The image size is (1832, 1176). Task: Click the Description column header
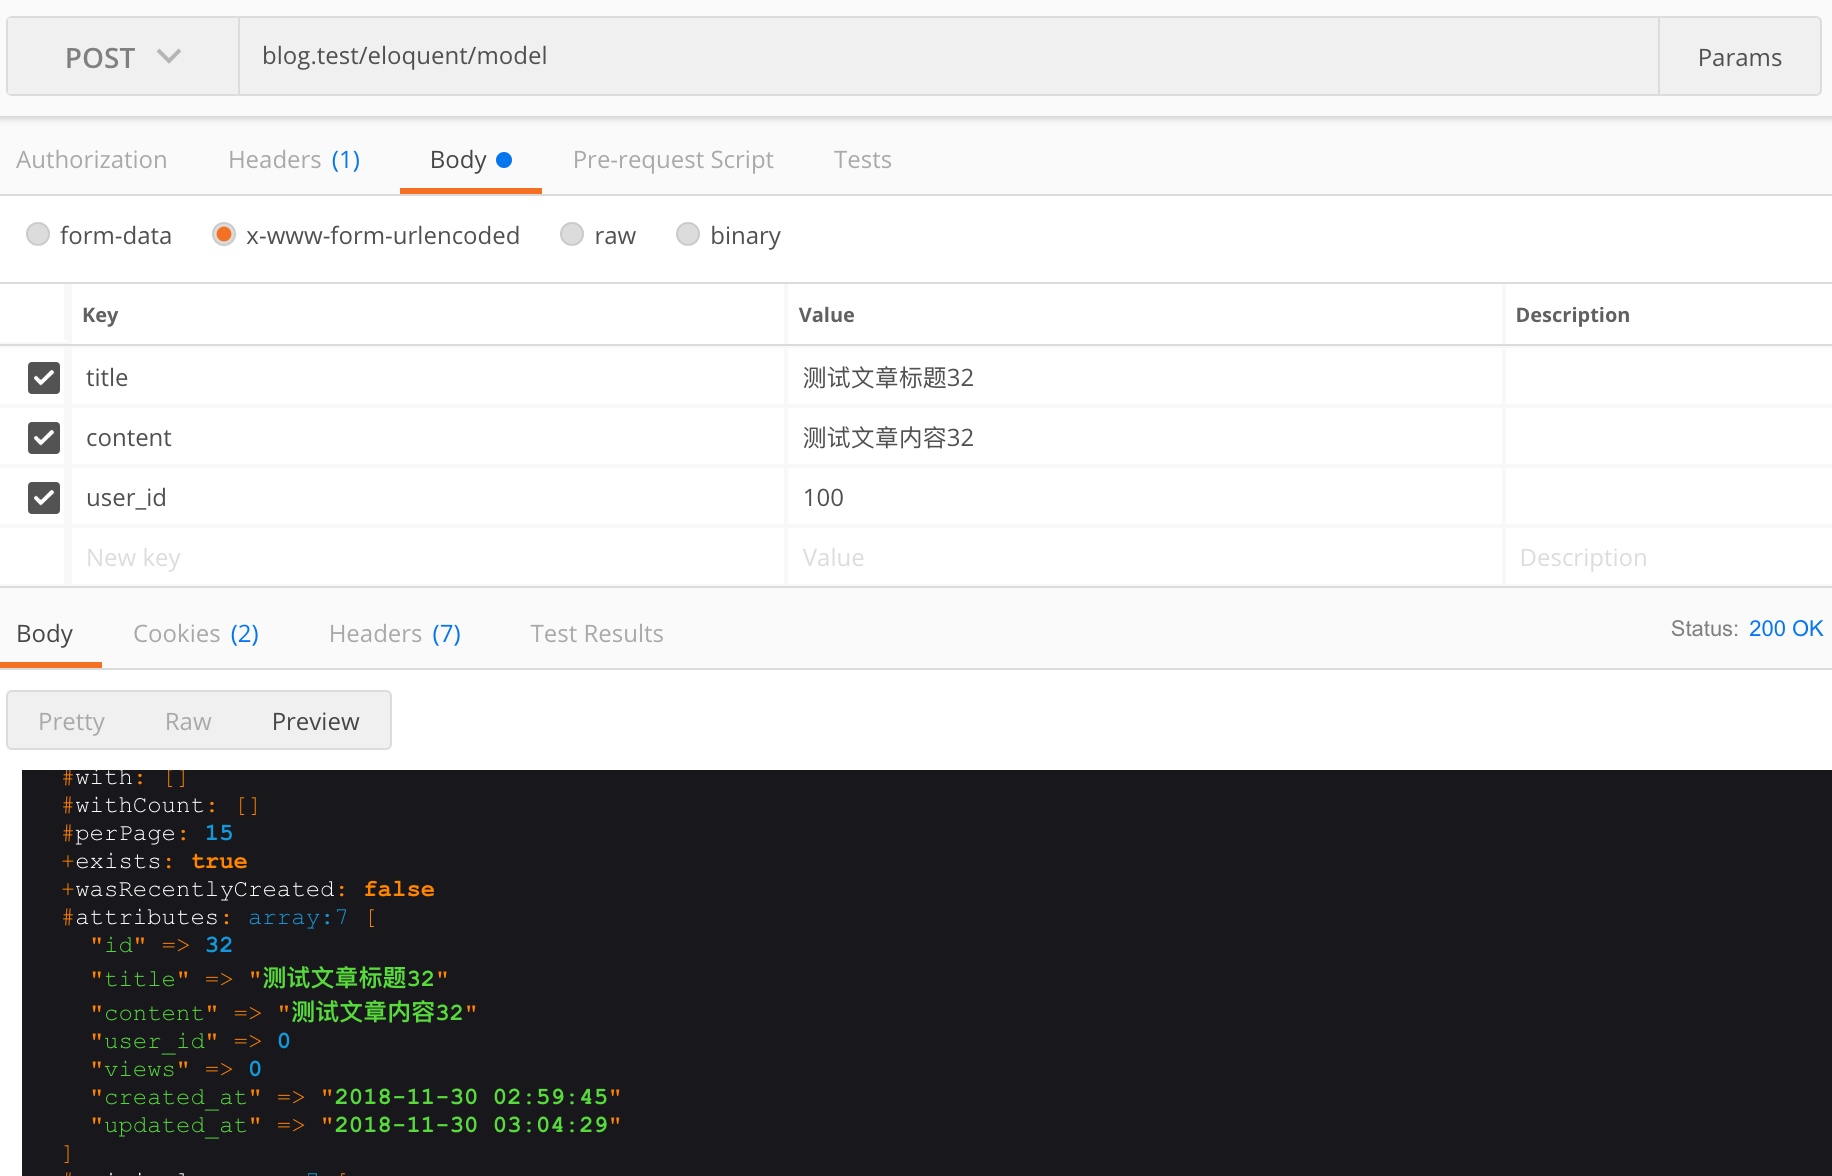pos(1572,315)
